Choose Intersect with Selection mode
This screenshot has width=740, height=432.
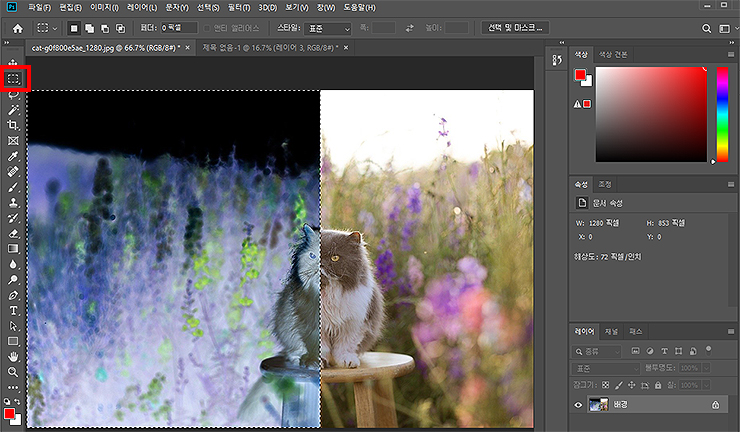(120, 28)
